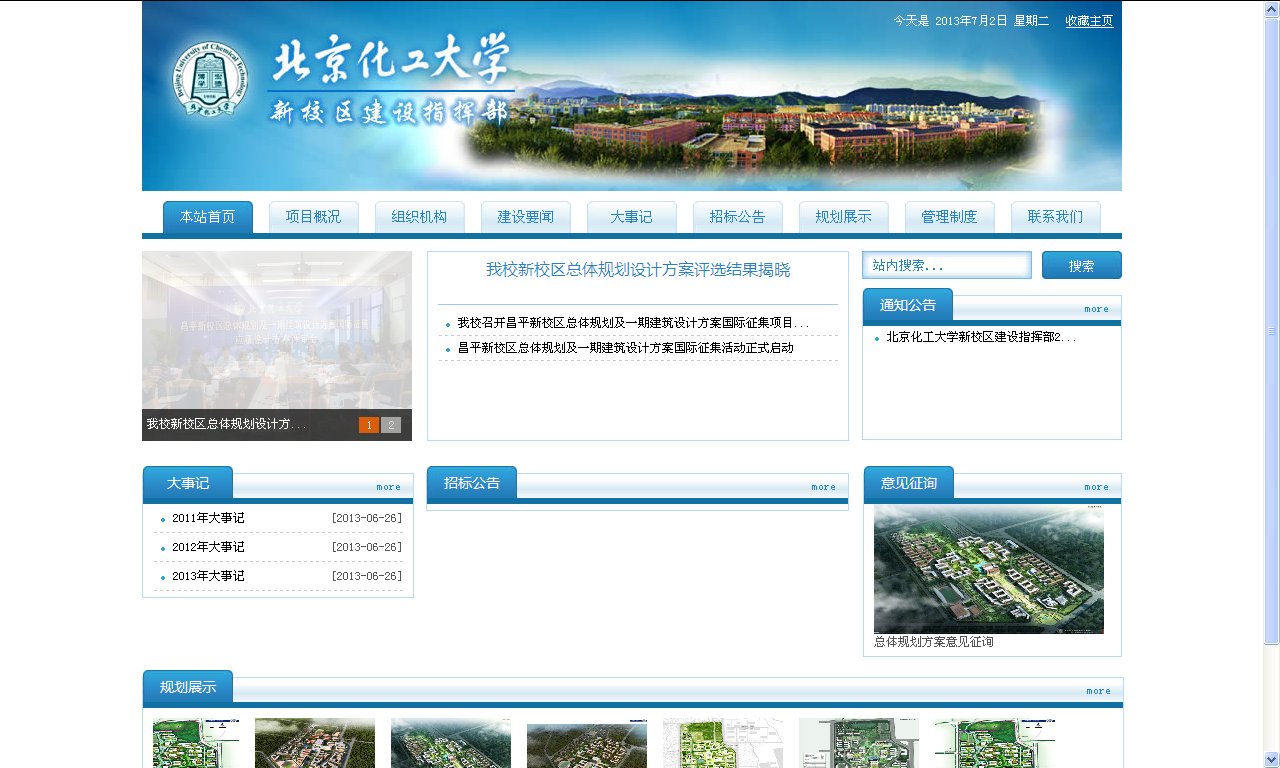Open headline 我校新校区总体规划设计方案评选结果揭晓
Image resolution: width=1280 pixels, height=768 pixels.
638,270
